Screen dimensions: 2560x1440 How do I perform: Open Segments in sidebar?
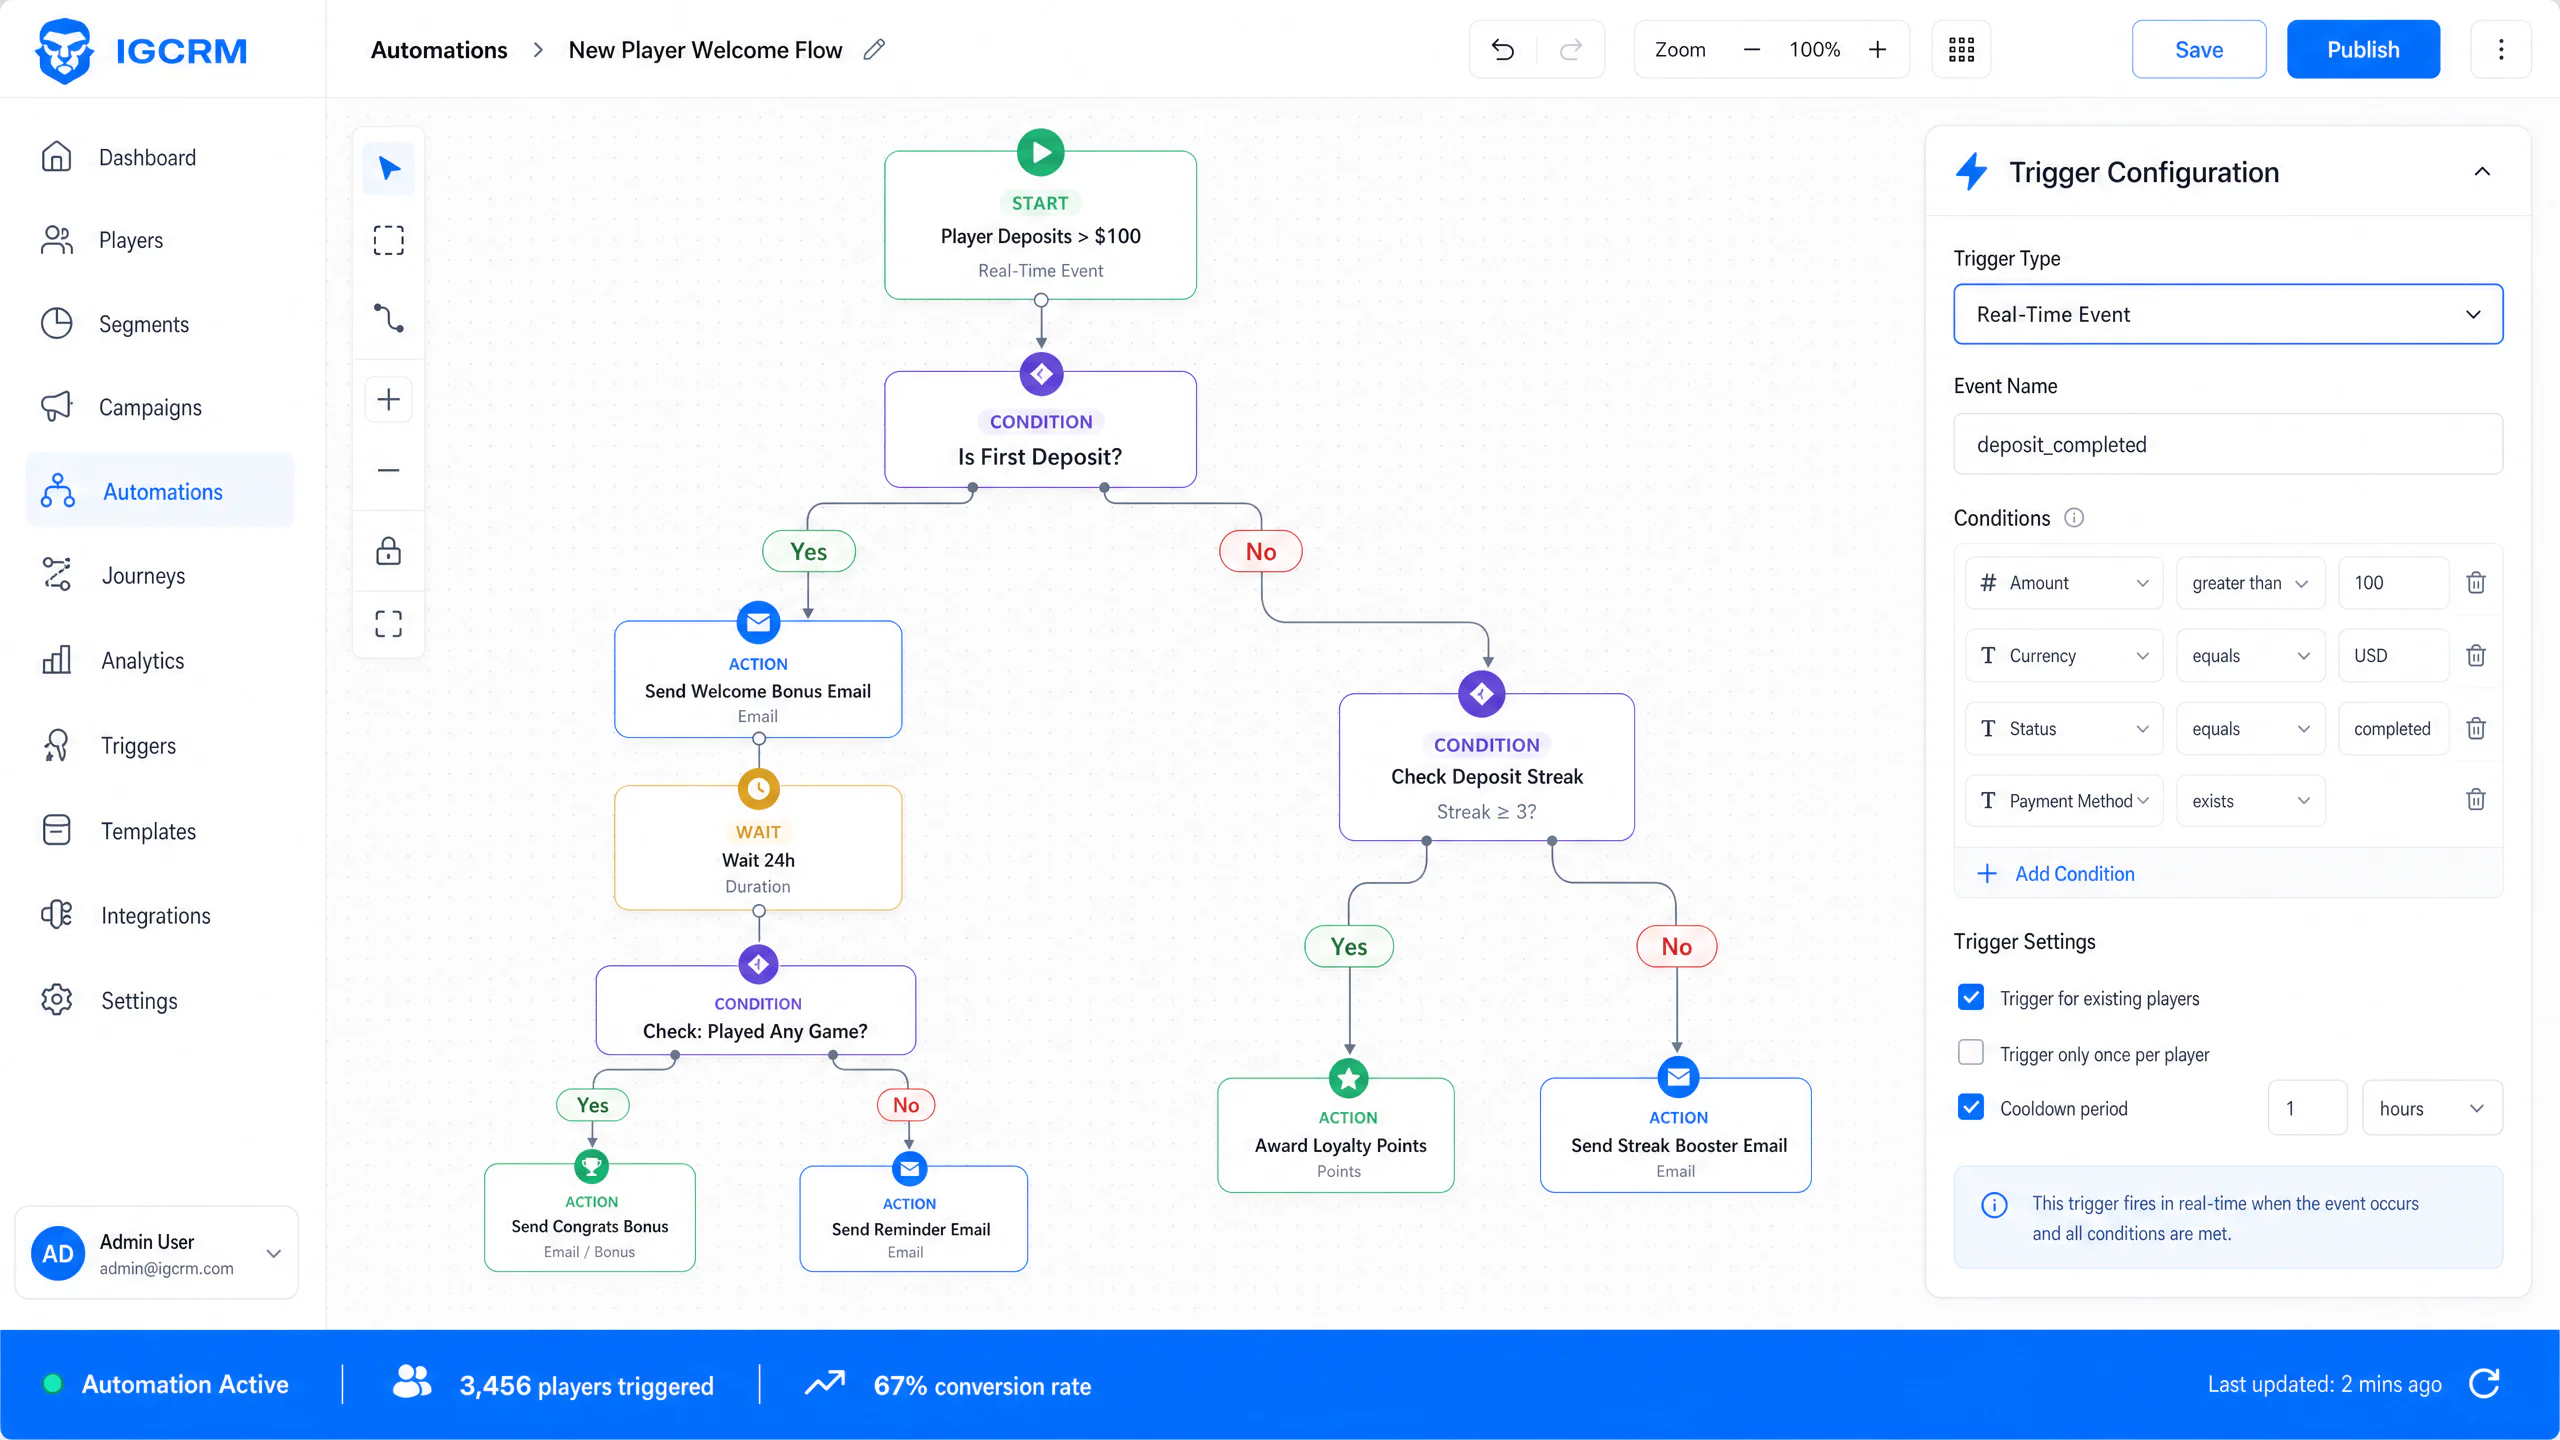tap(160, 324)
